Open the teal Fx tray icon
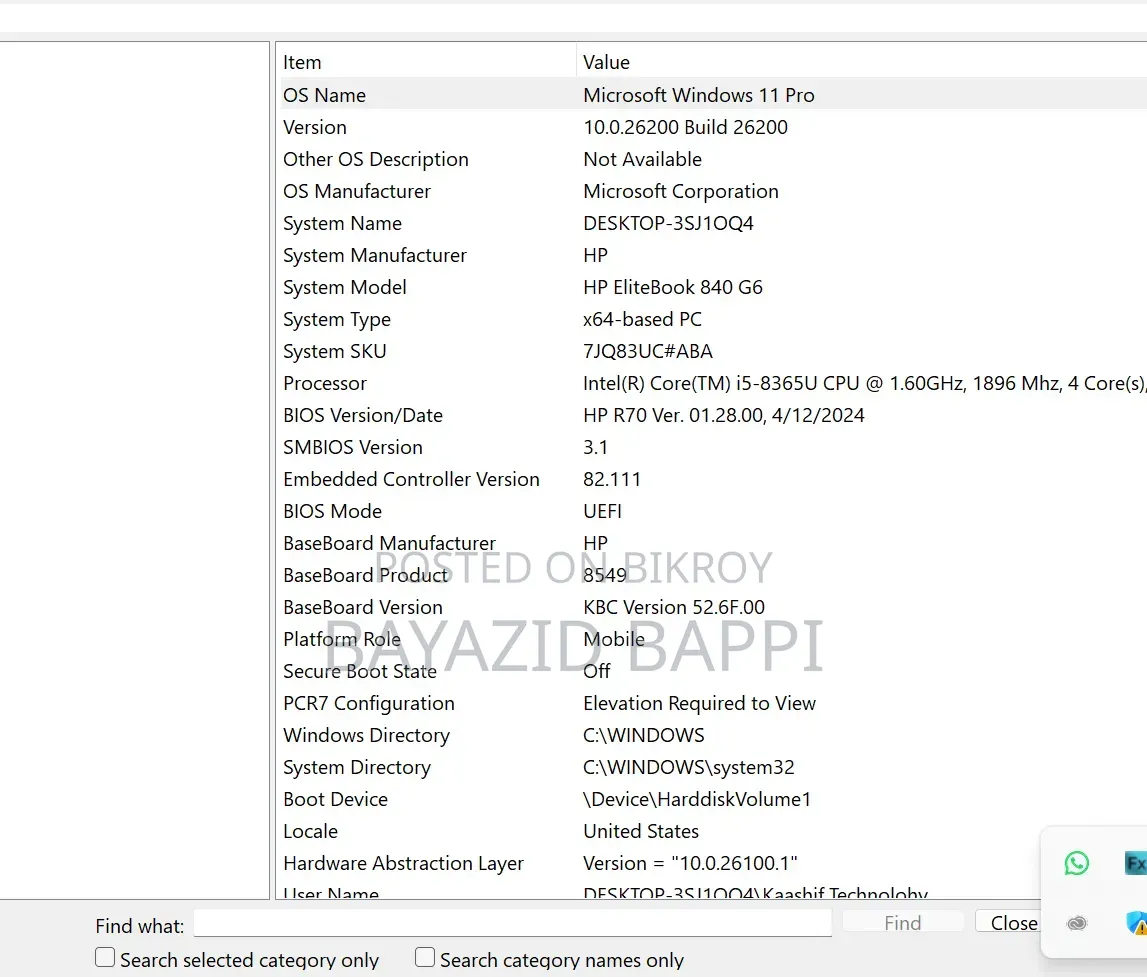The width and height of the screenshot is (1147, 977). [1136, 864]
